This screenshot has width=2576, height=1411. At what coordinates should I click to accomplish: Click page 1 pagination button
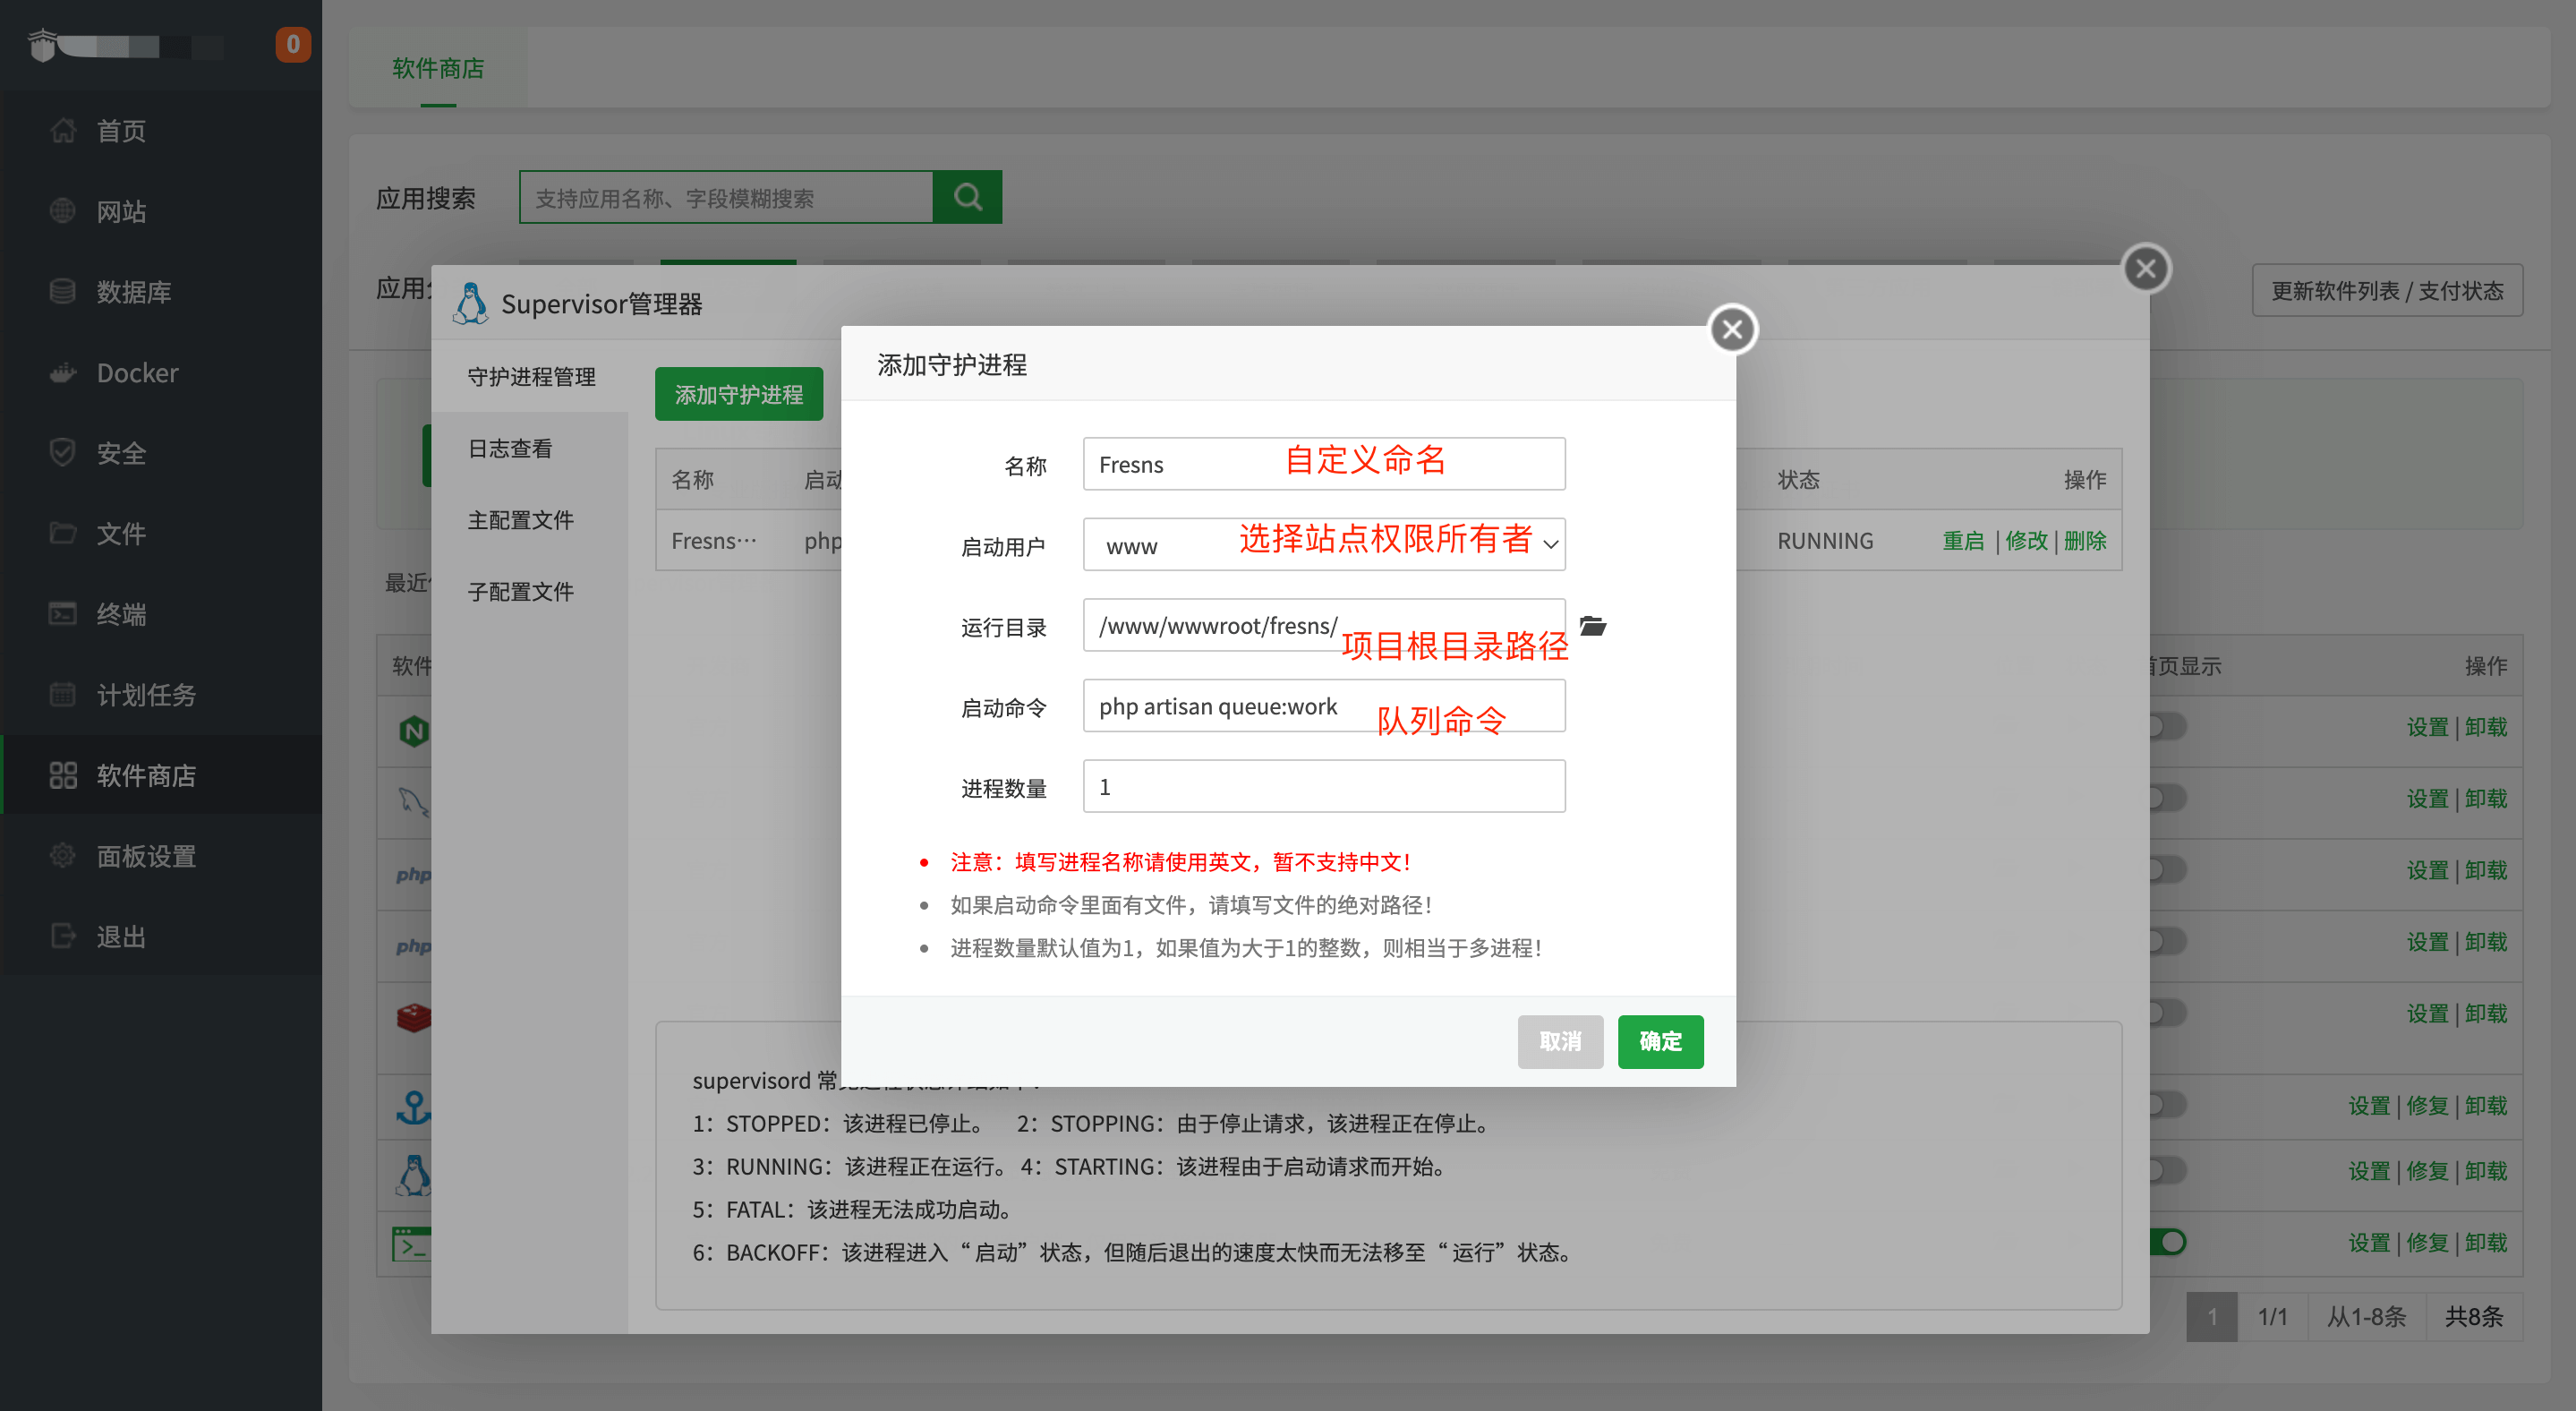(2212, 1317)
